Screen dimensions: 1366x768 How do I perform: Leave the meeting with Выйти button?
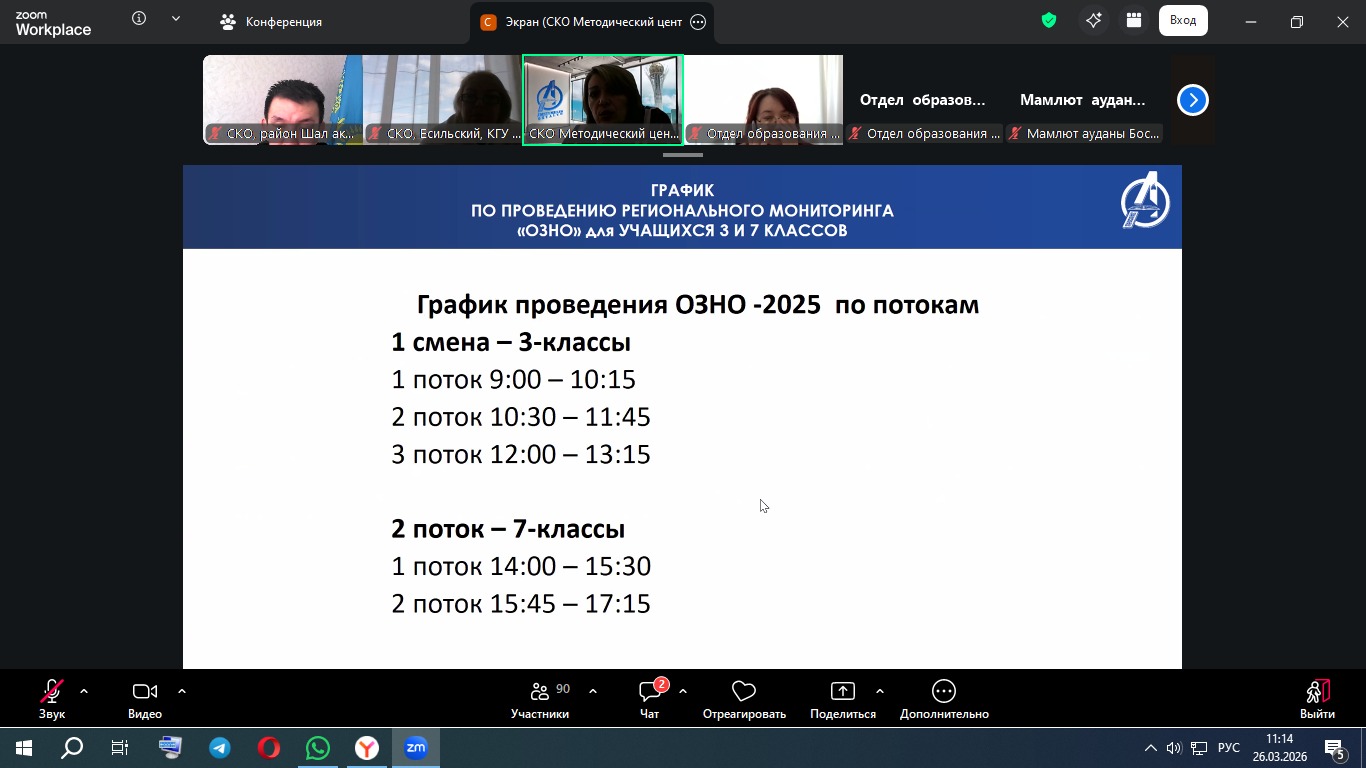1317,698
